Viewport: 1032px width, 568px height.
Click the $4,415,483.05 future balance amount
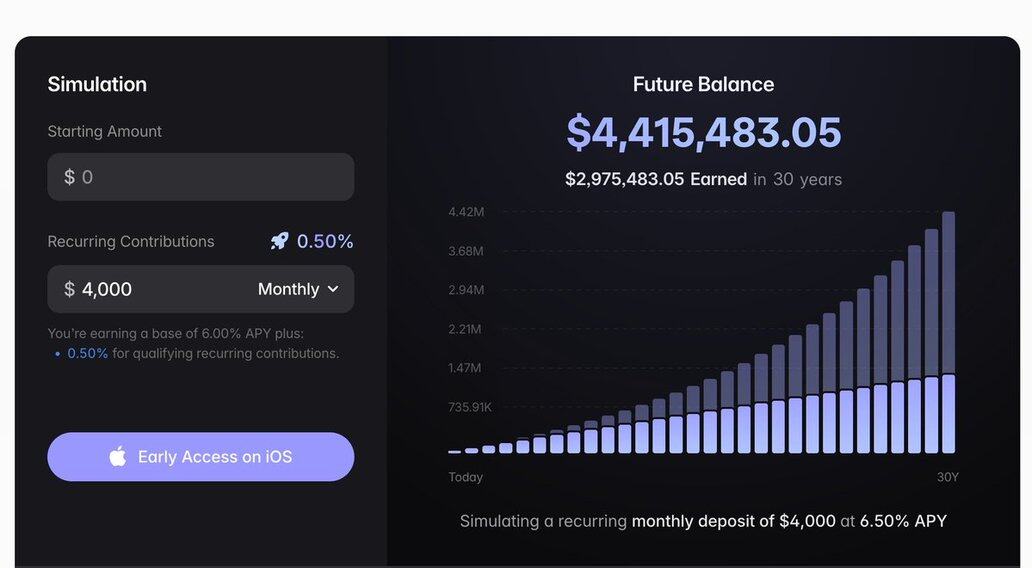pos(703,132)
